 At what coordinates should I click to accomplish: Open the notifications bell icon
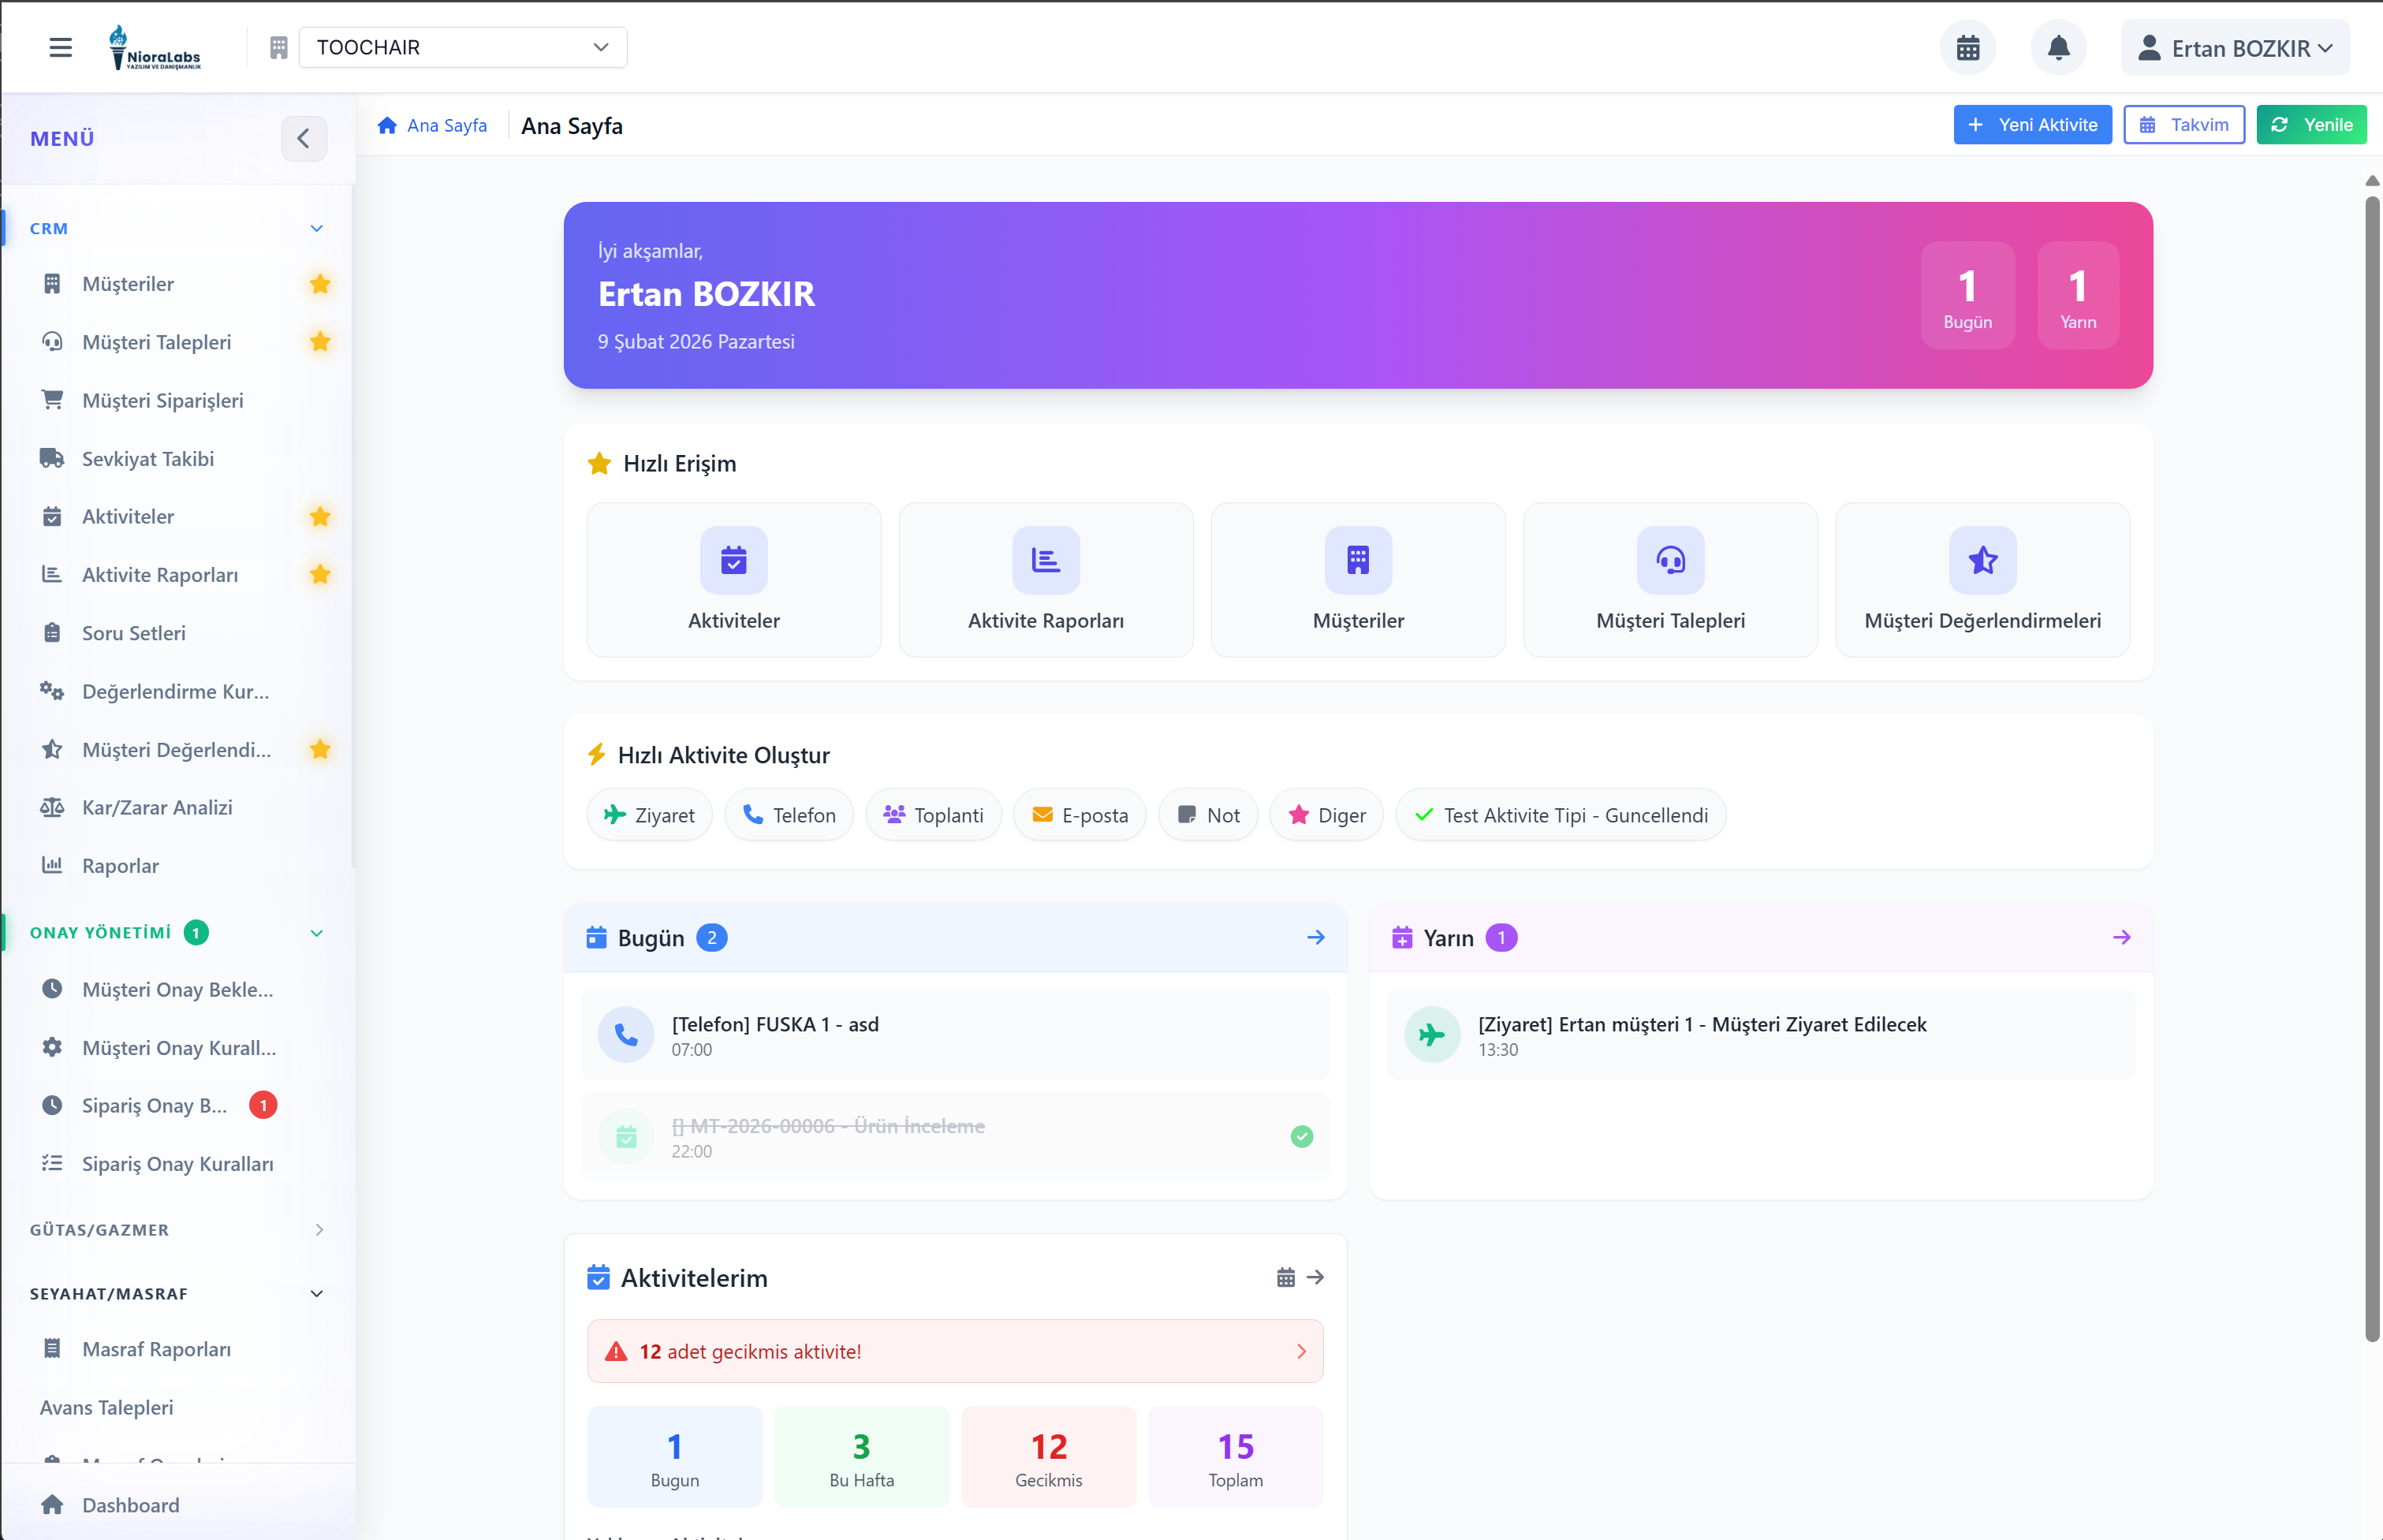(2058, 47)
